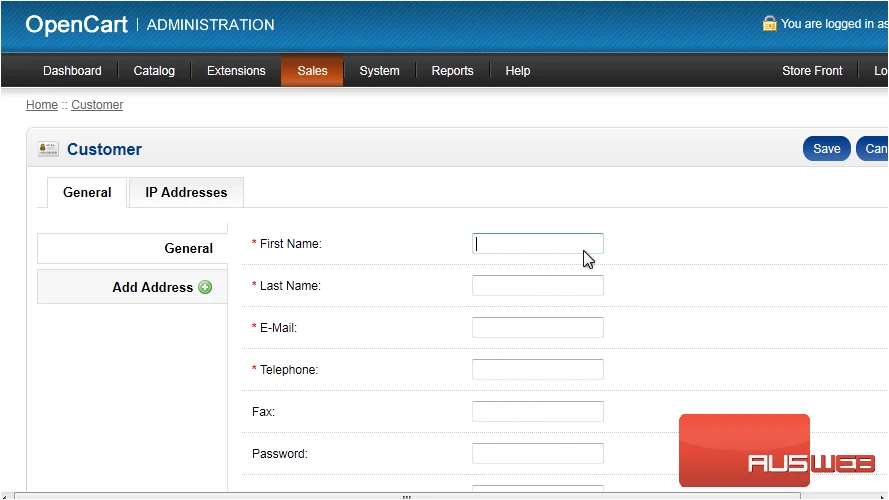Click the Telephone input field
The width and height of the screenshot is (889, 500).
pyautogui.click(x=537, y=370)
